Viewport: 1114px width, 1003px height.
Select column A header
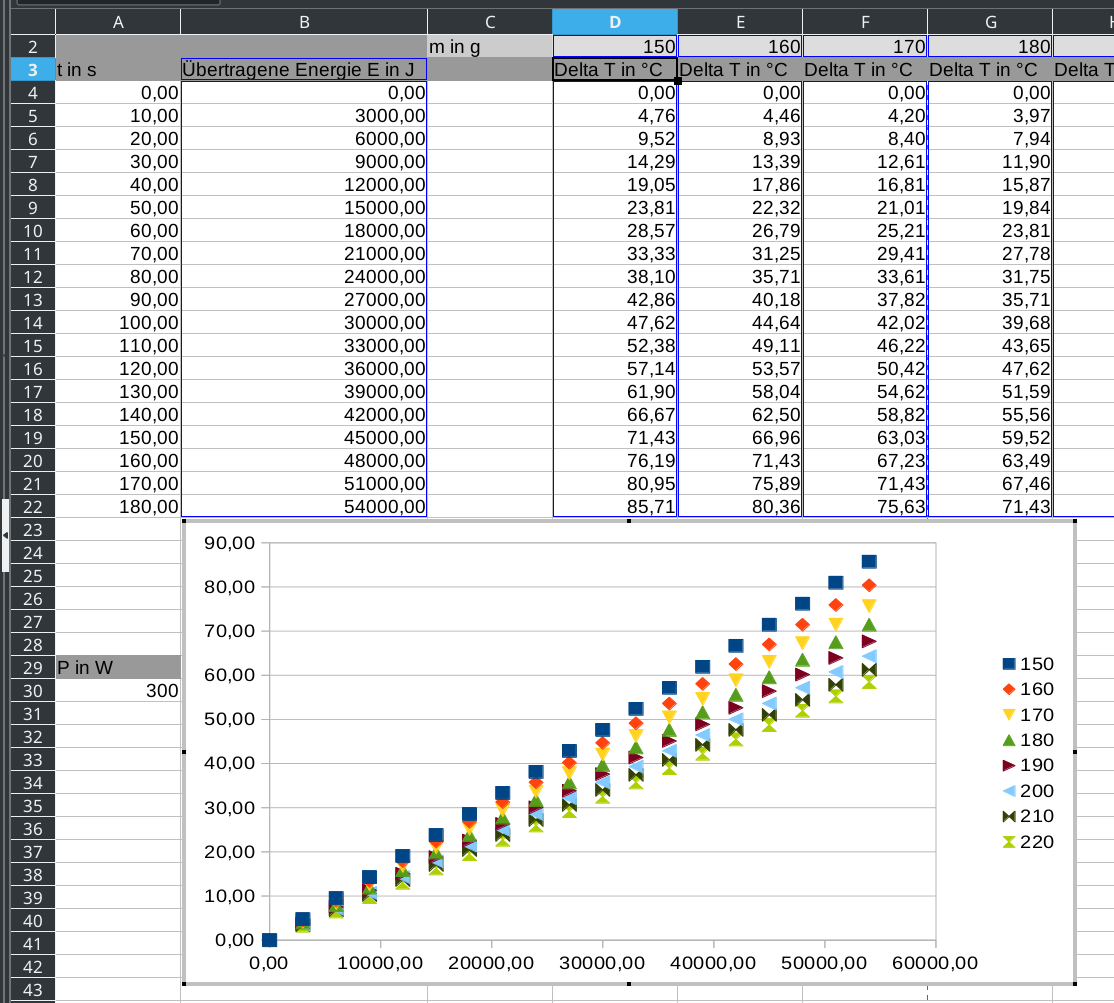tap(118, 22)
